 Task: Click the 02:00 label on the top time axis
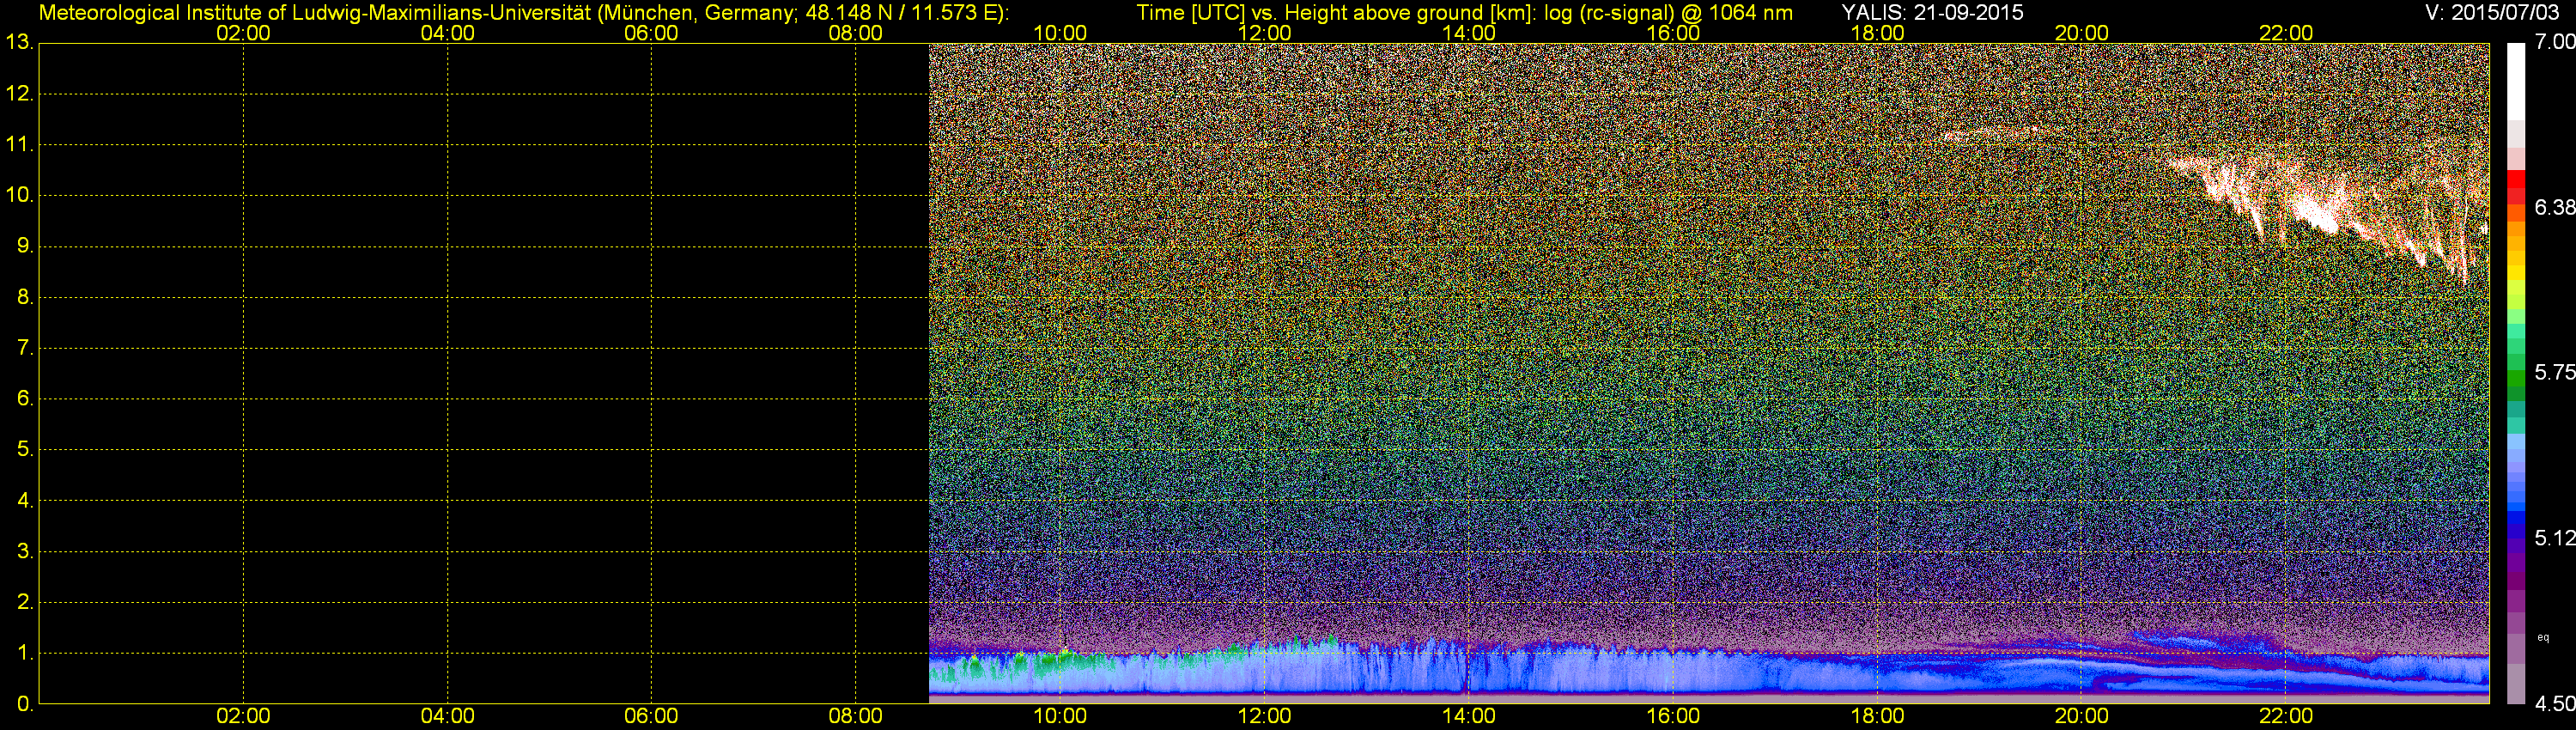point(243,33)
